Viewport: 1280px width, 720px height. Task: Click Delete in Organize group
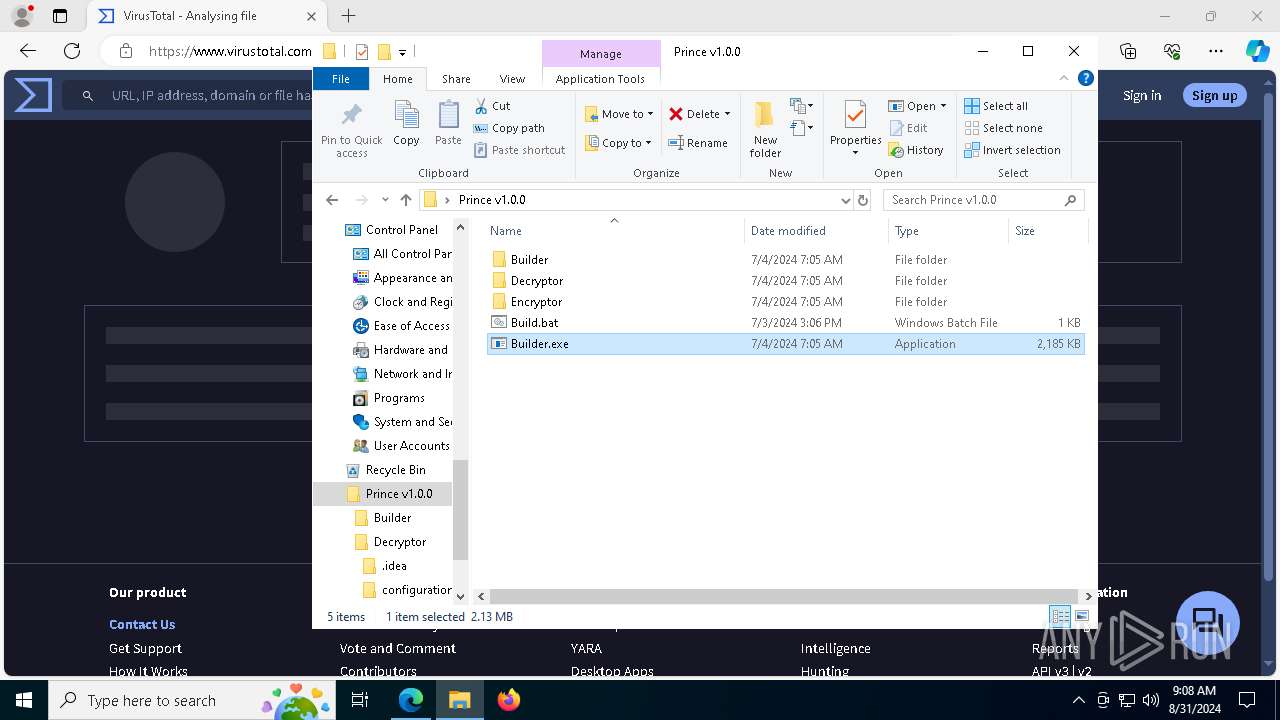[700, 114]
